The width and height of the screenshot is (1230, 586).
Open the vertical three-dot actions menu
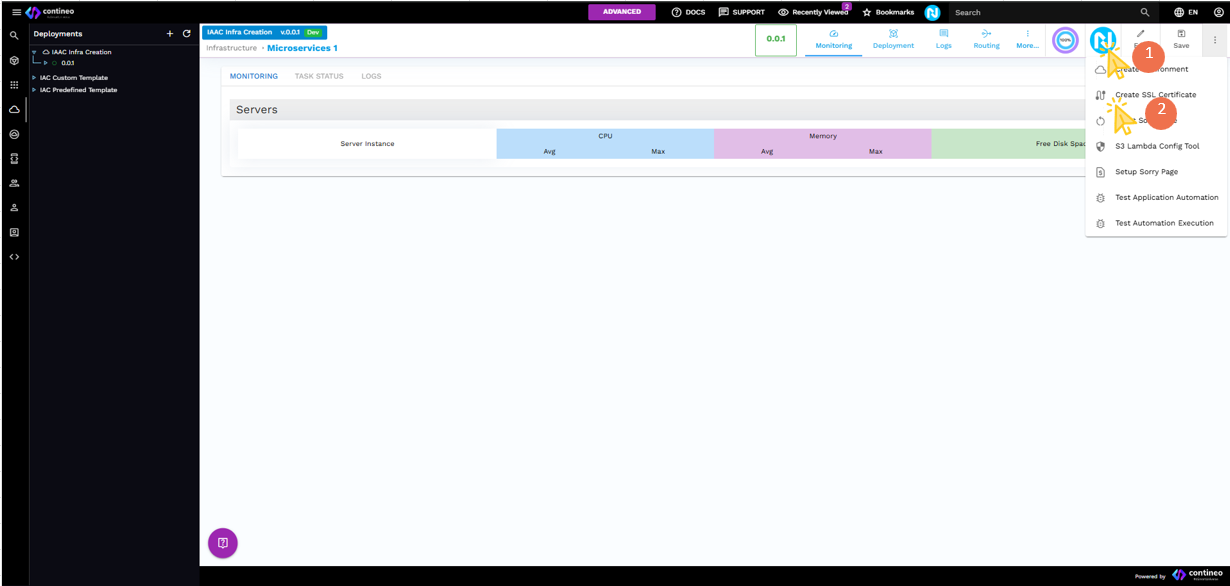[1215, 40]
